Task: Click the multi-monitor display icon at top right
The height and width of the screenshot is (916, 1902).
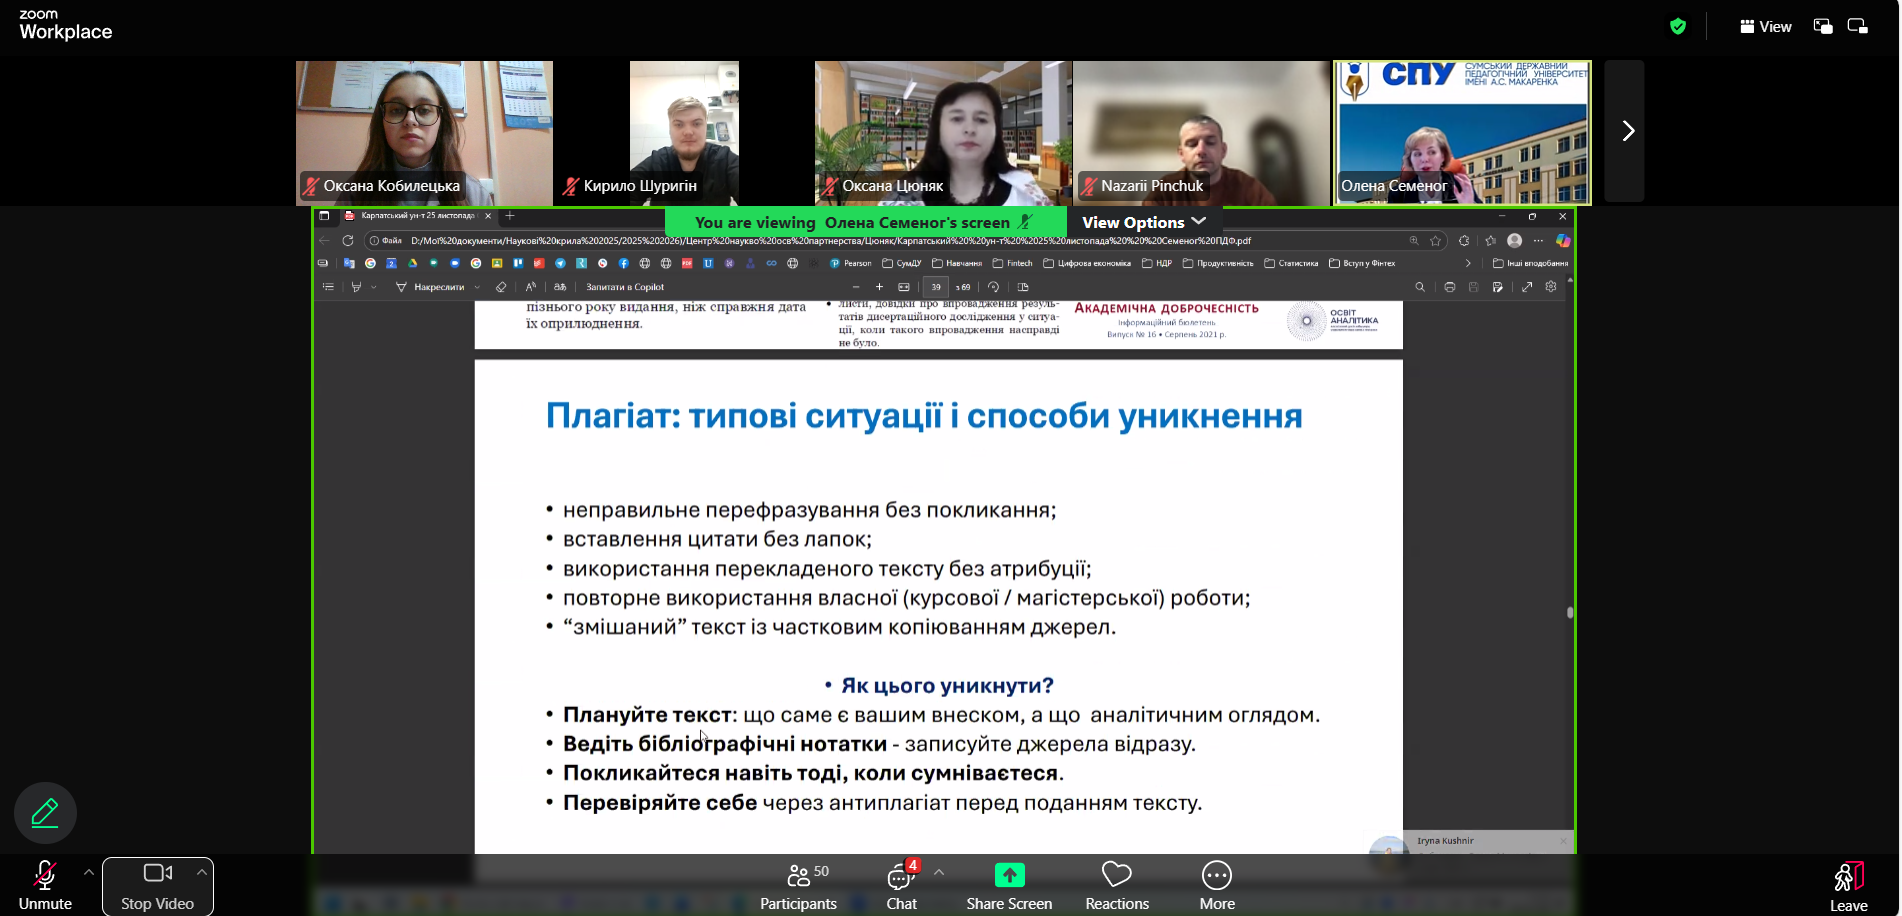Action: 1857,27
